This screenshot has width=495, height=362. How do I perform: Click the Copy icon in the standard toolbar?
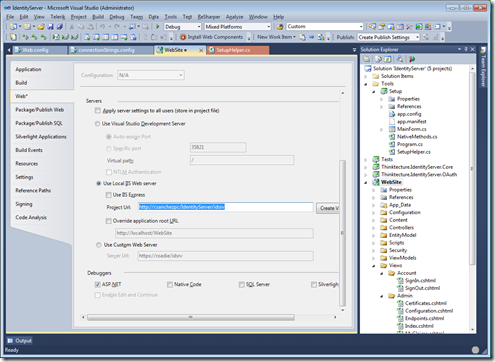(81, 27)
